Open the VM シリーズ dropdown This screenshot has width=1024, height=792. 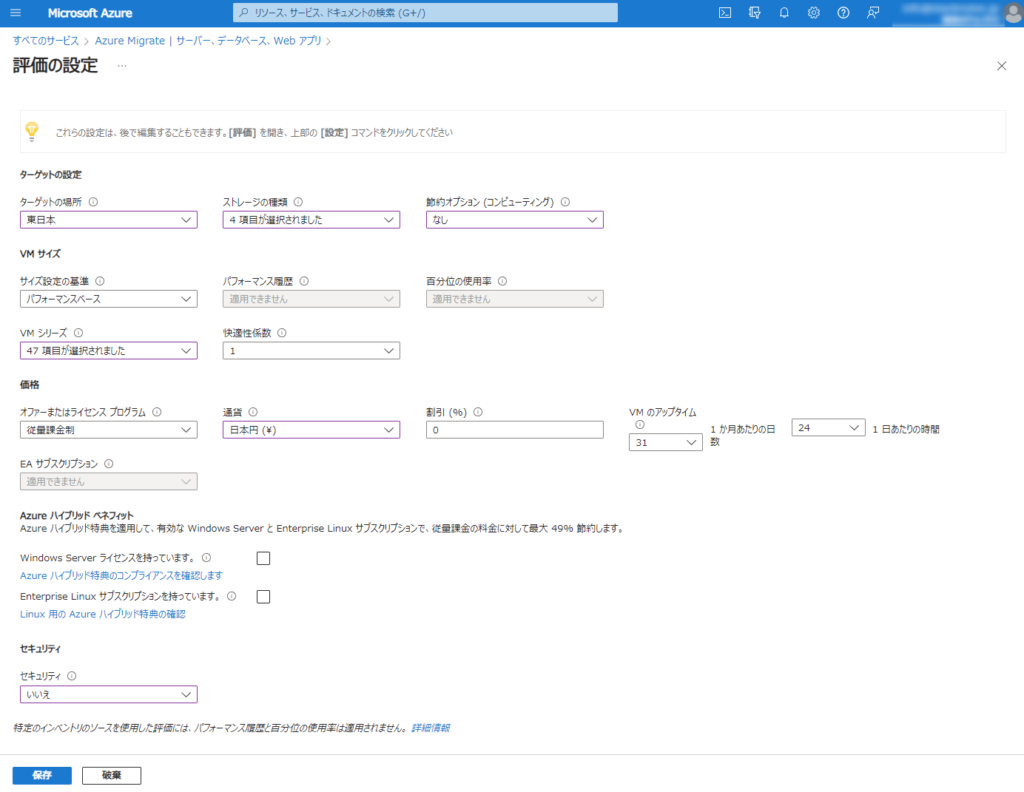pyautogui.click(x=108, y=351)
